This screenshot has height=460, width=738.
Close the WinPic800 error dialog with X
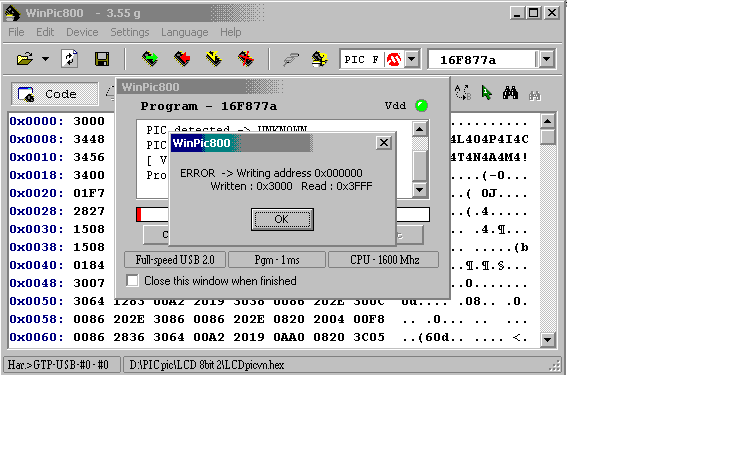(x=384, y=143)
